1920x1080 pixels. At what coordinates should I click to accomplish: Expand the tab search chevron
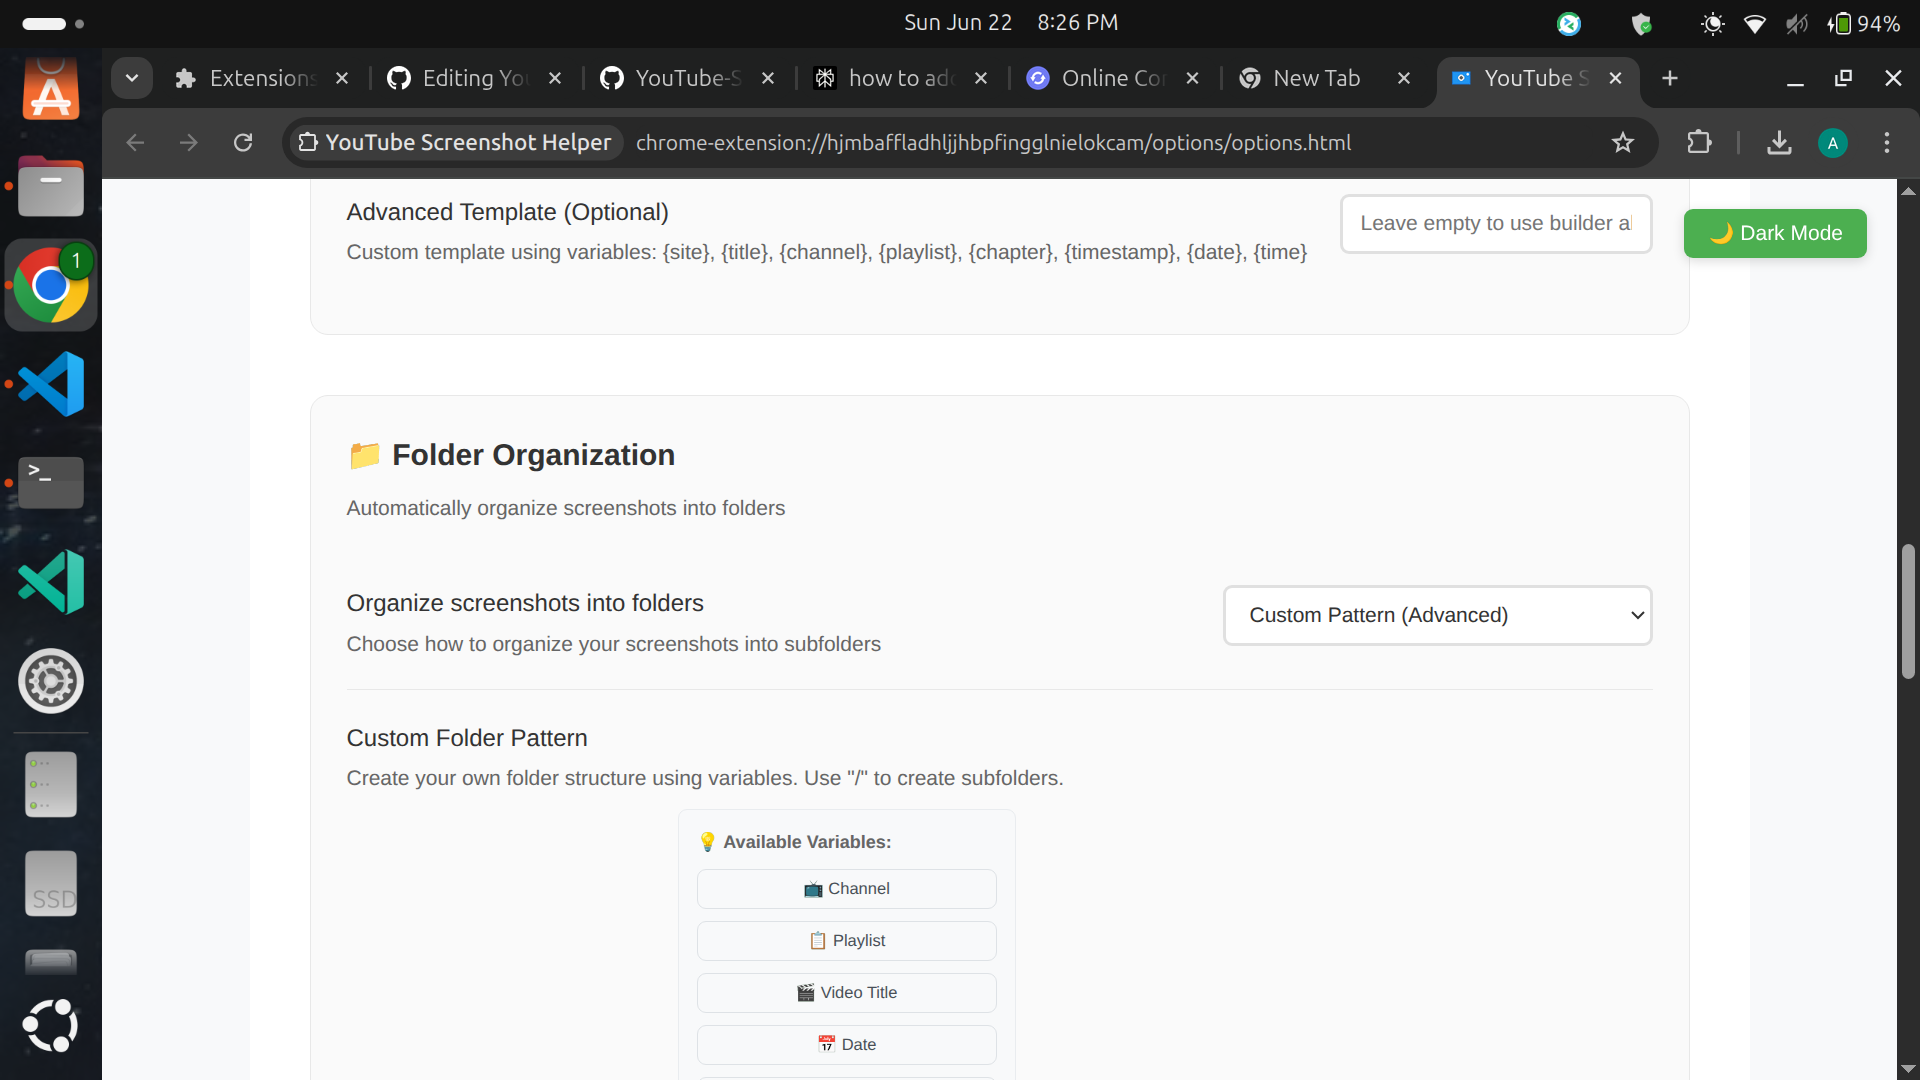click(x=131, y=78)
